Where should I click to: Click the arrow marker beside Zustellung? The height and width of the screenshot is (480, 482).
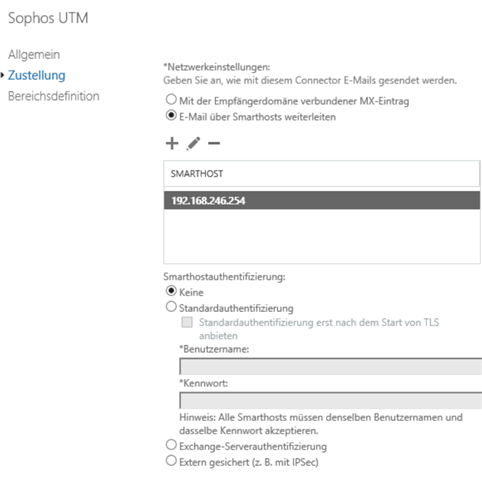point(2,75)
